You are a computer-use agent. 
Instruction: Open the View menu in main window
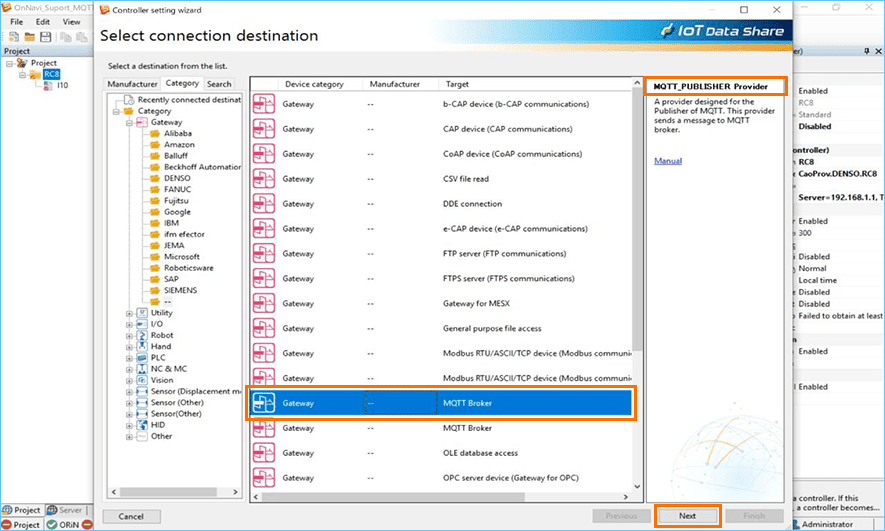[x=72, y=21]
